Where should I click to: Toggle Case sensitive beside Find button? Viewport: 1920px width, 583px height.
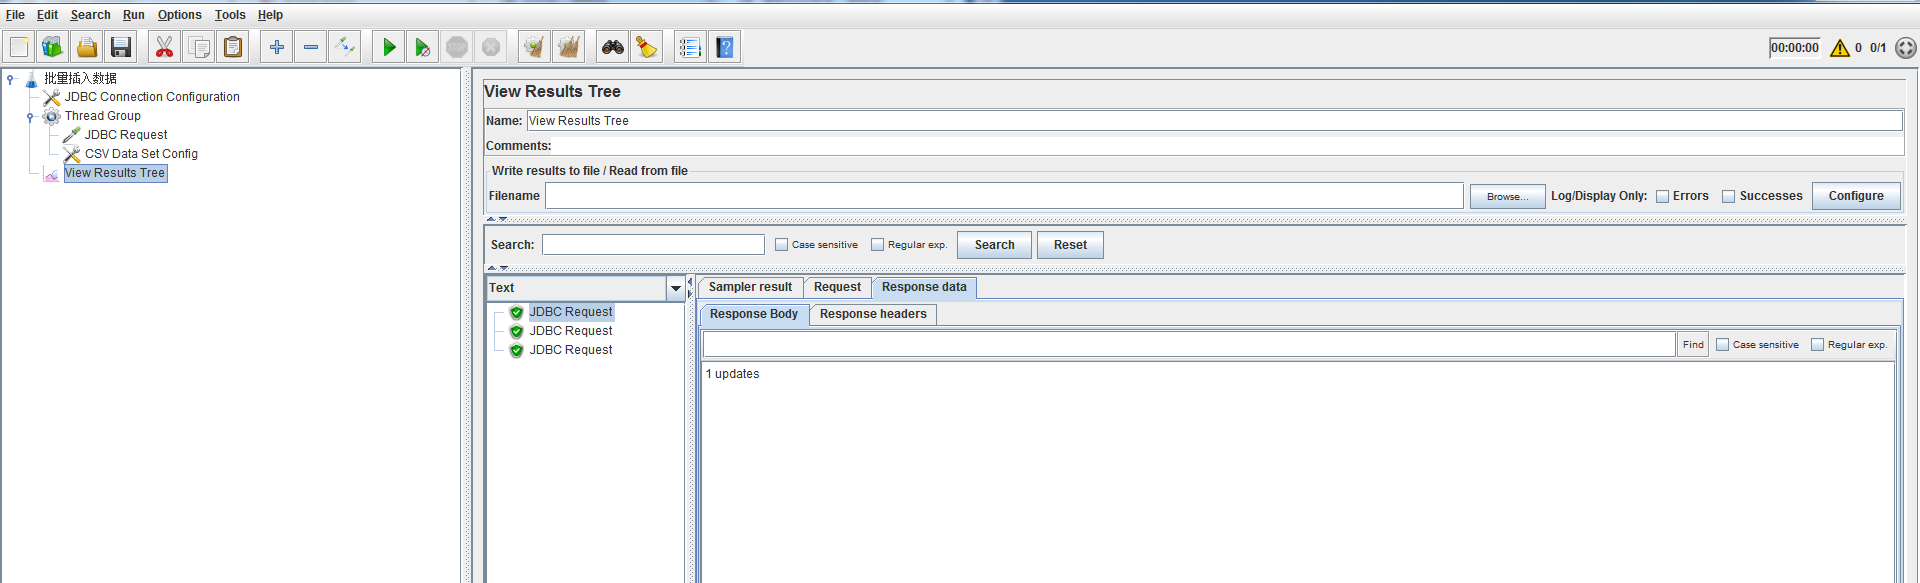pos(1722,345)
